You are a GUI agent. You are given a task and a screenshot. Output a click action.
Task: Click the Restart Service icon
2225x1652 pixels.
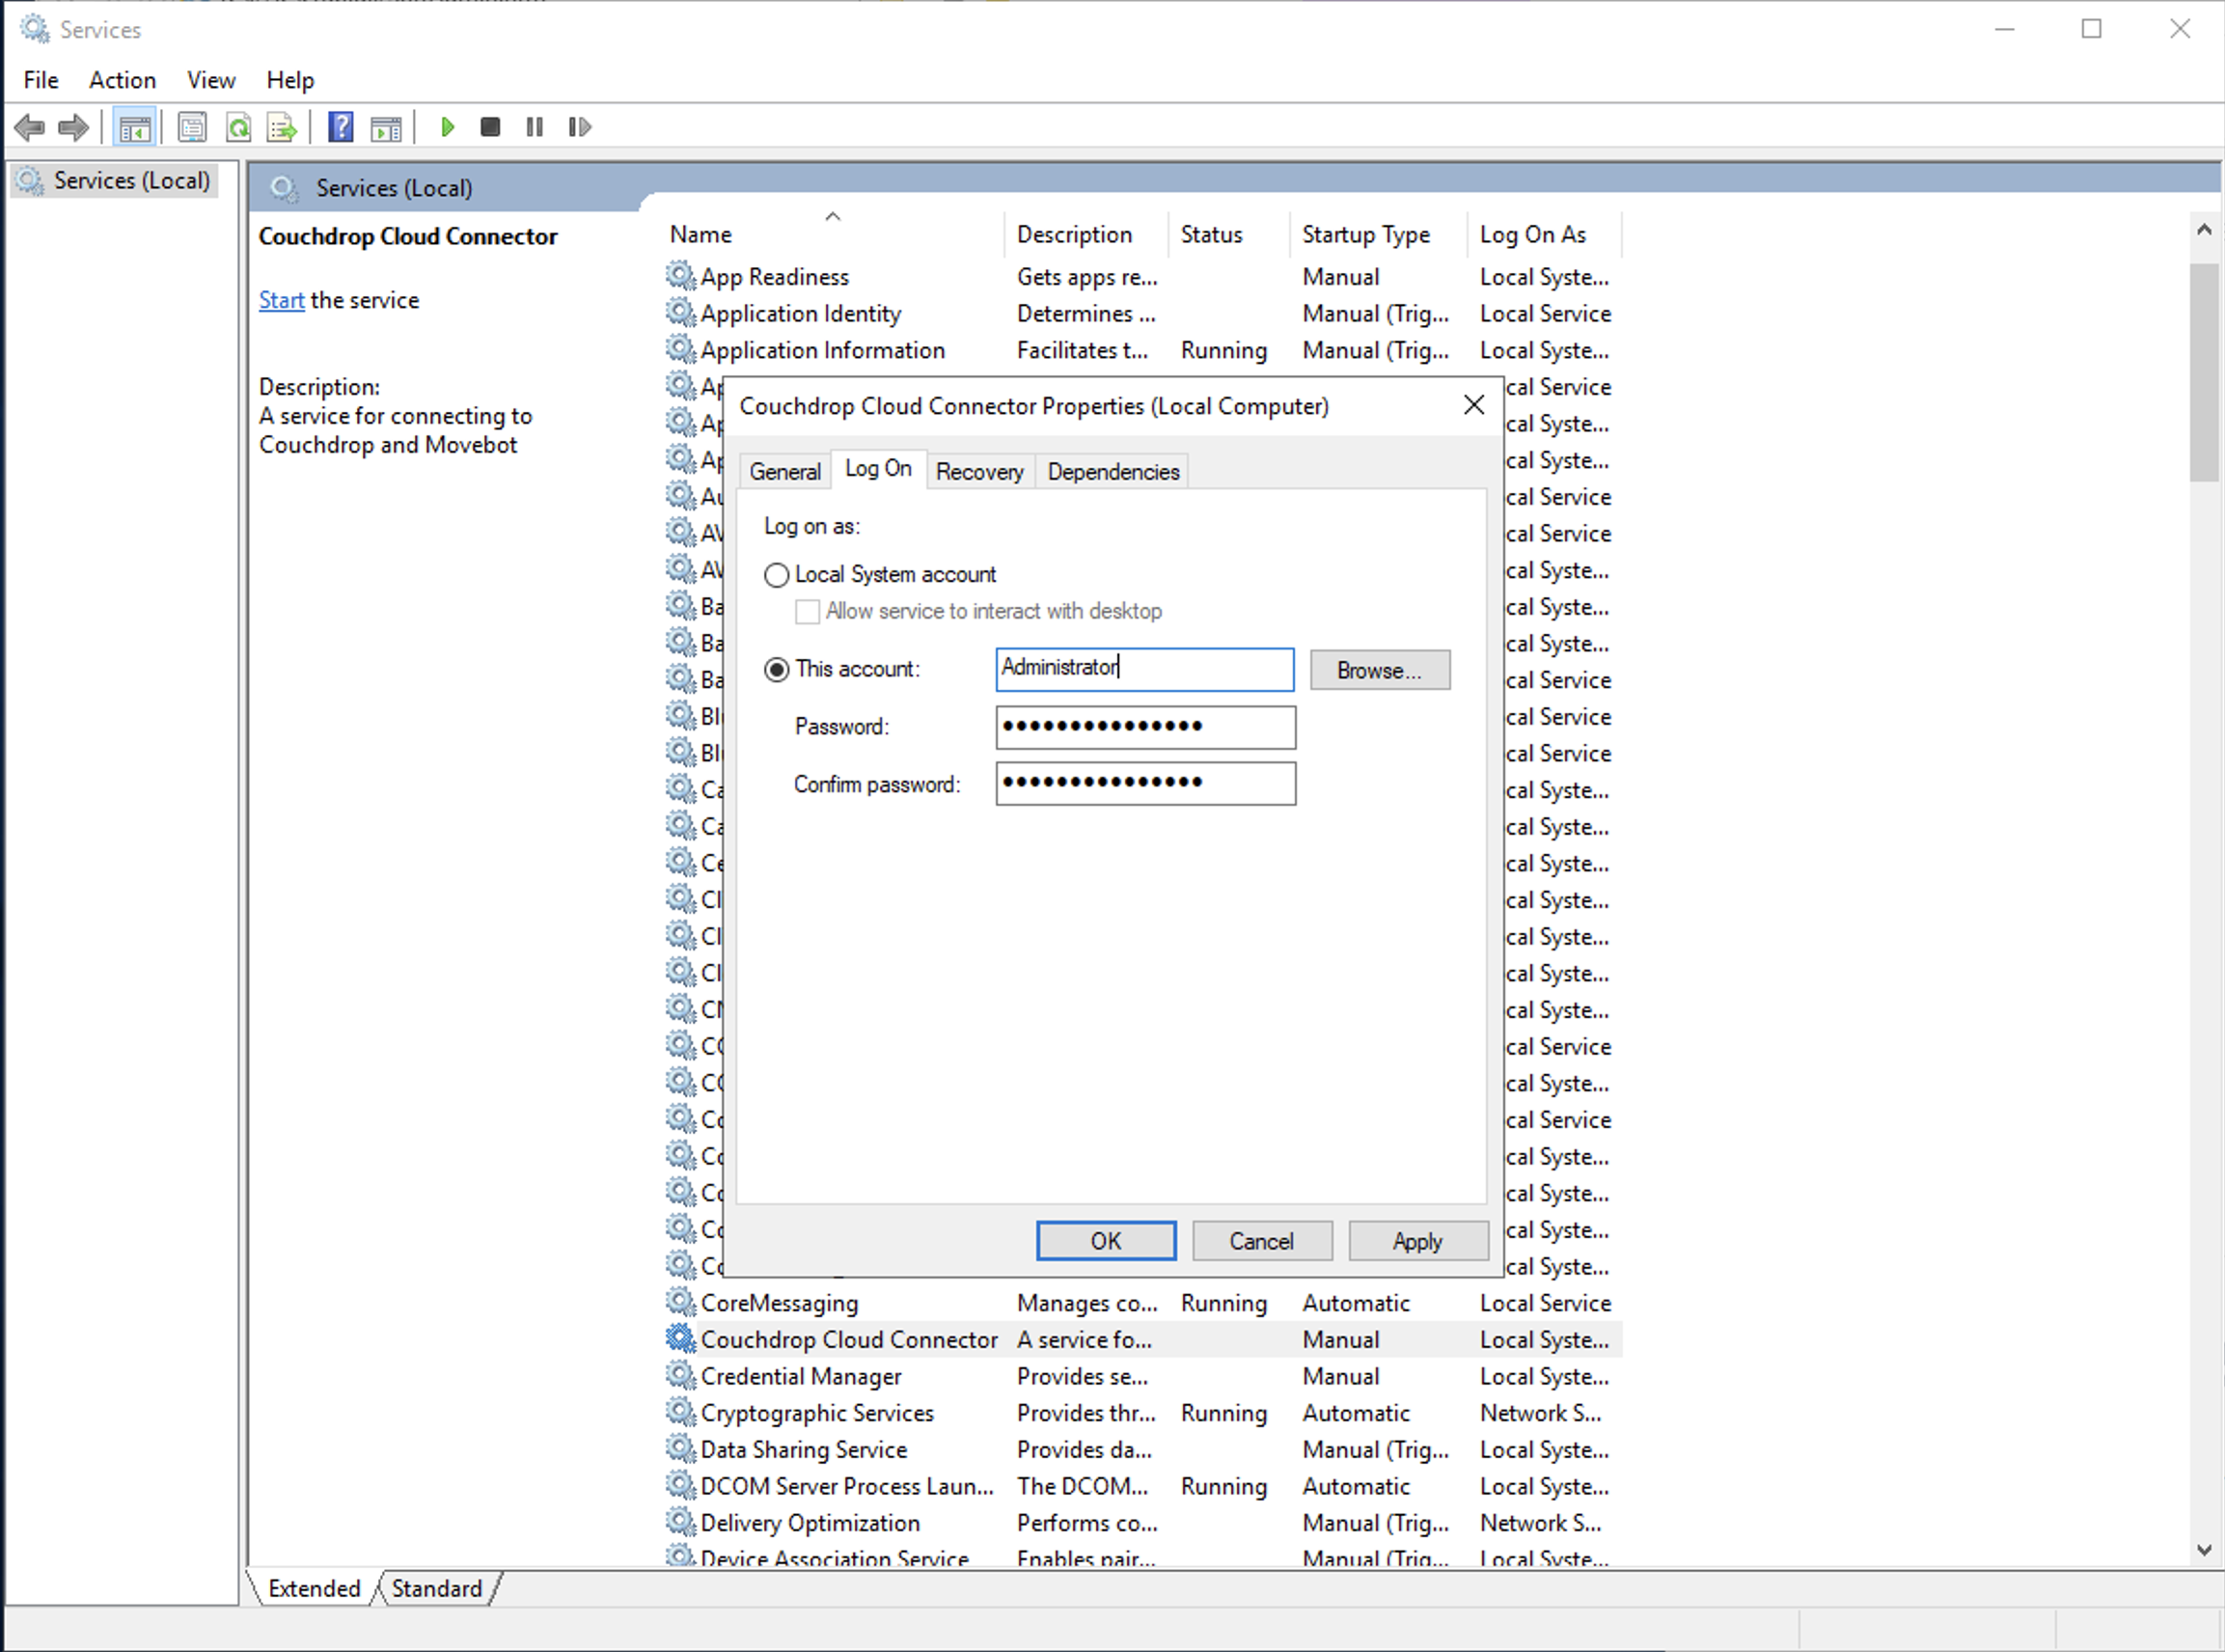pos(579,127)
